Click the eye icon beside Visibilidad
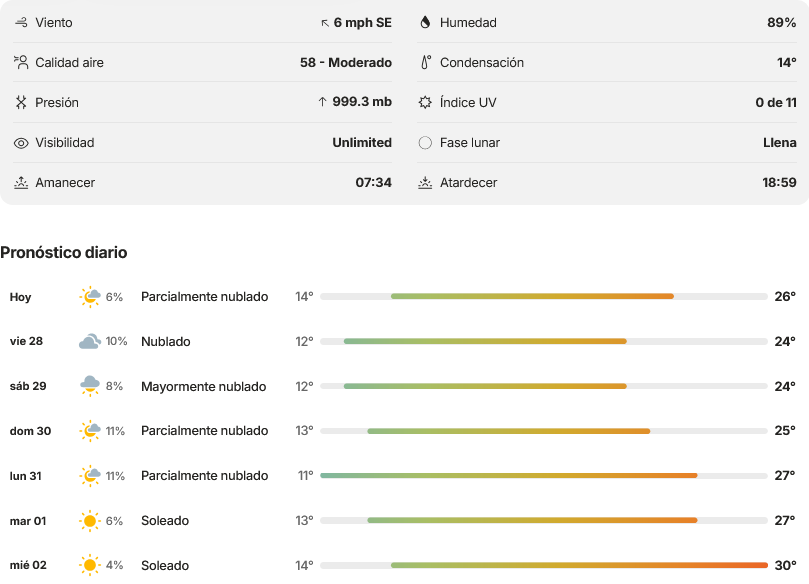The image size is (809, 584). click(x=21, y=143)
